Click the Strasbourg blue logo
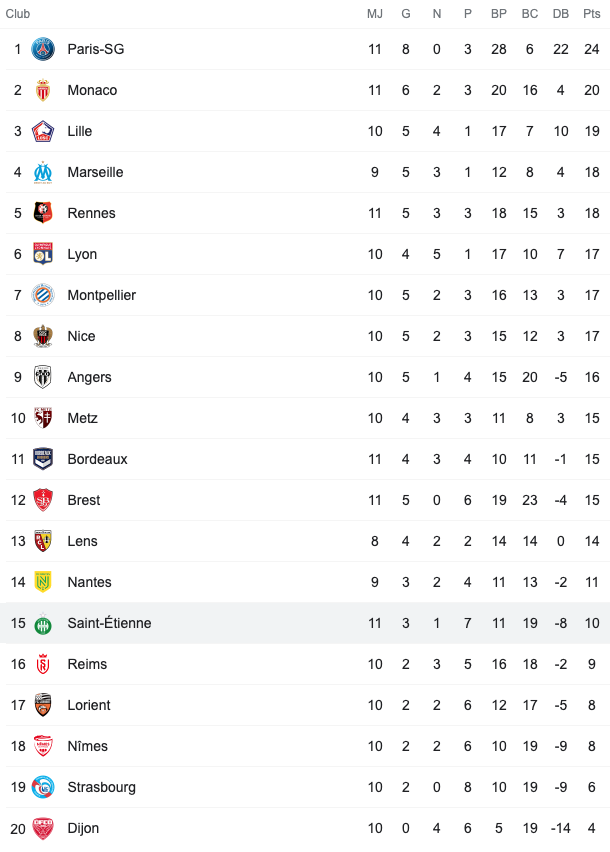 coord(43,787)
